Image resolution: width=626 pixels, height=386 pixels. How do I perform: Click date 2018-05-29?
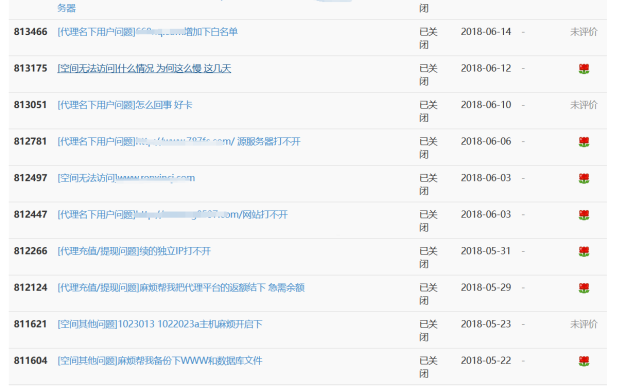[486, 288]
